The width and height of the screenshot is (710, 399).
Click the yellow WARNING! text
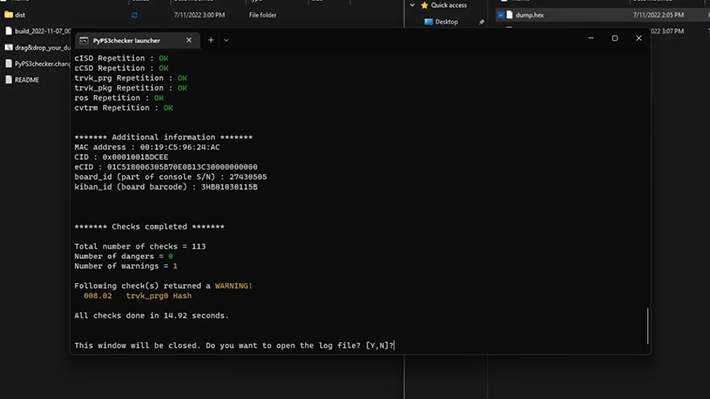(x=234, y=286)
